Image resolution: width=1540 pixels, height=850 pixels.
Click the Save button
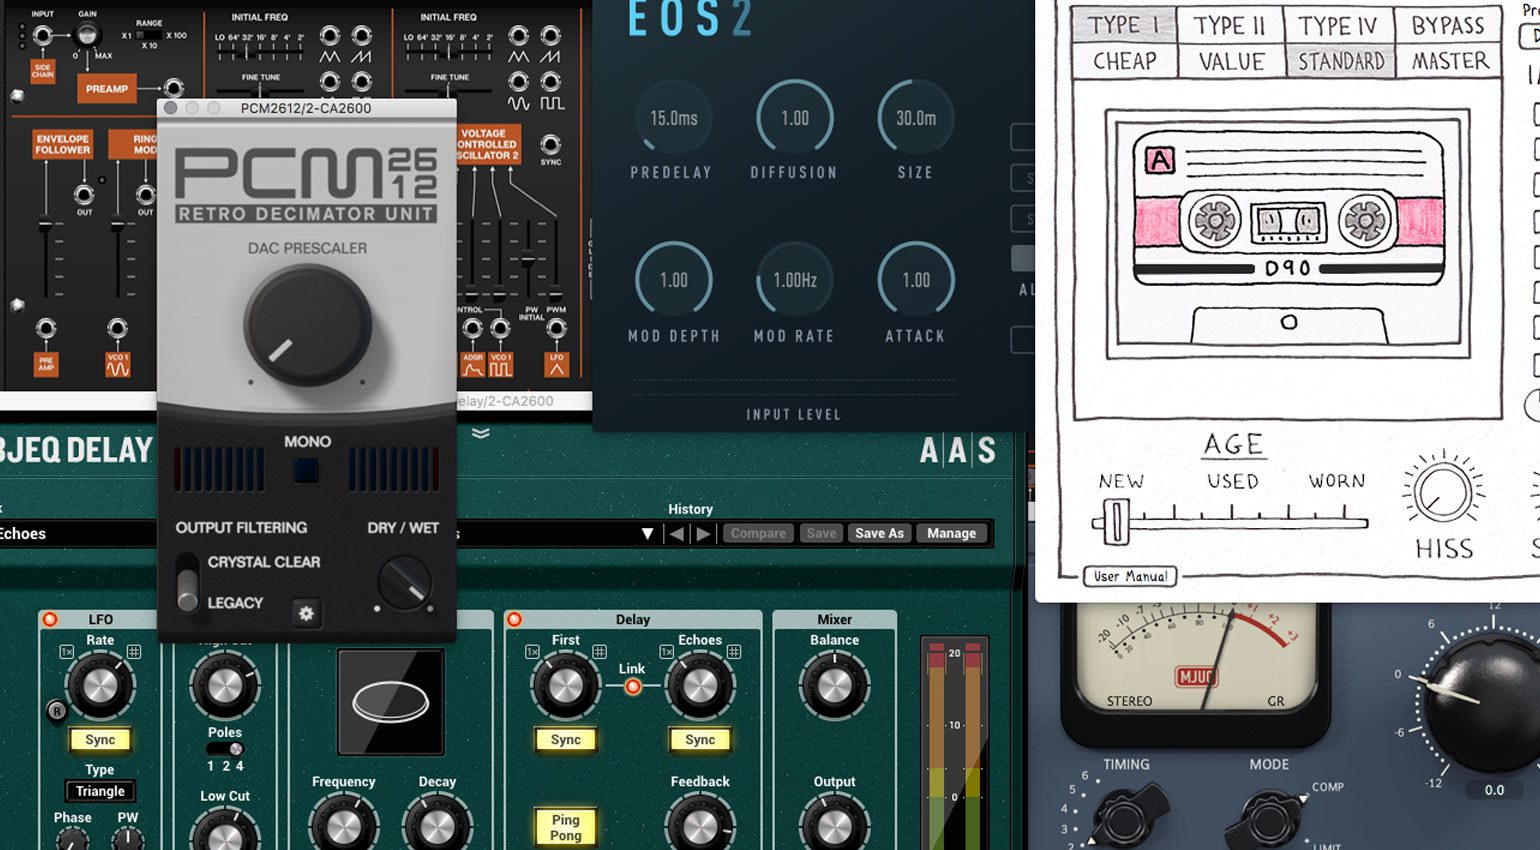coord(821,534)
